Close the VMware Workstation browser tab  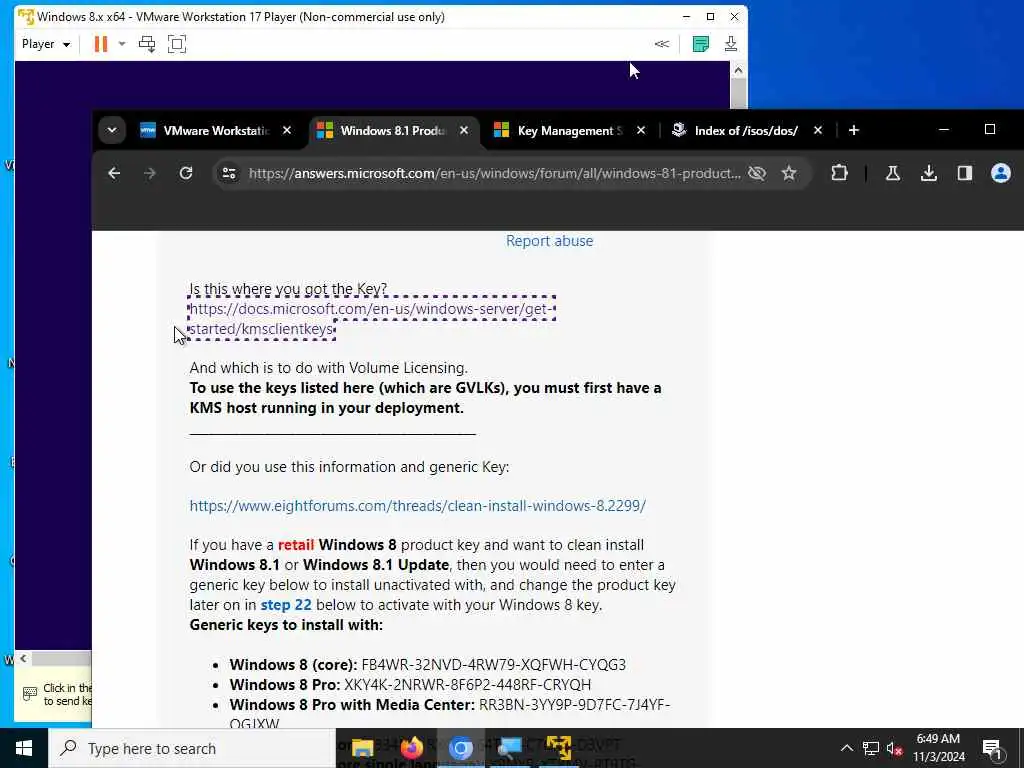click(x=287, y=131)
